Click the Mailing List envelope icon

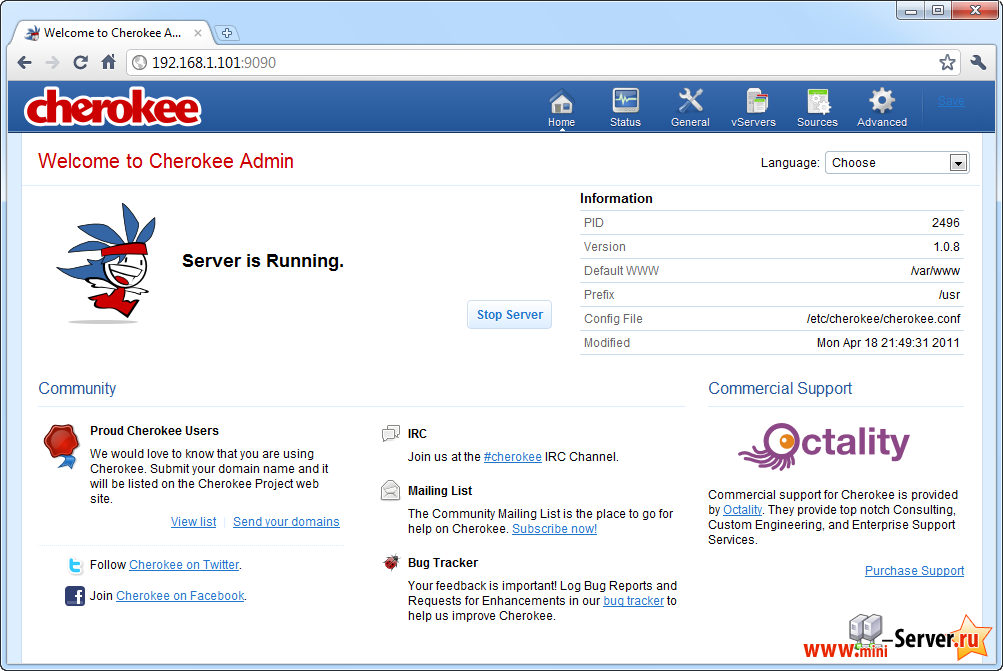tap(390, 491)
